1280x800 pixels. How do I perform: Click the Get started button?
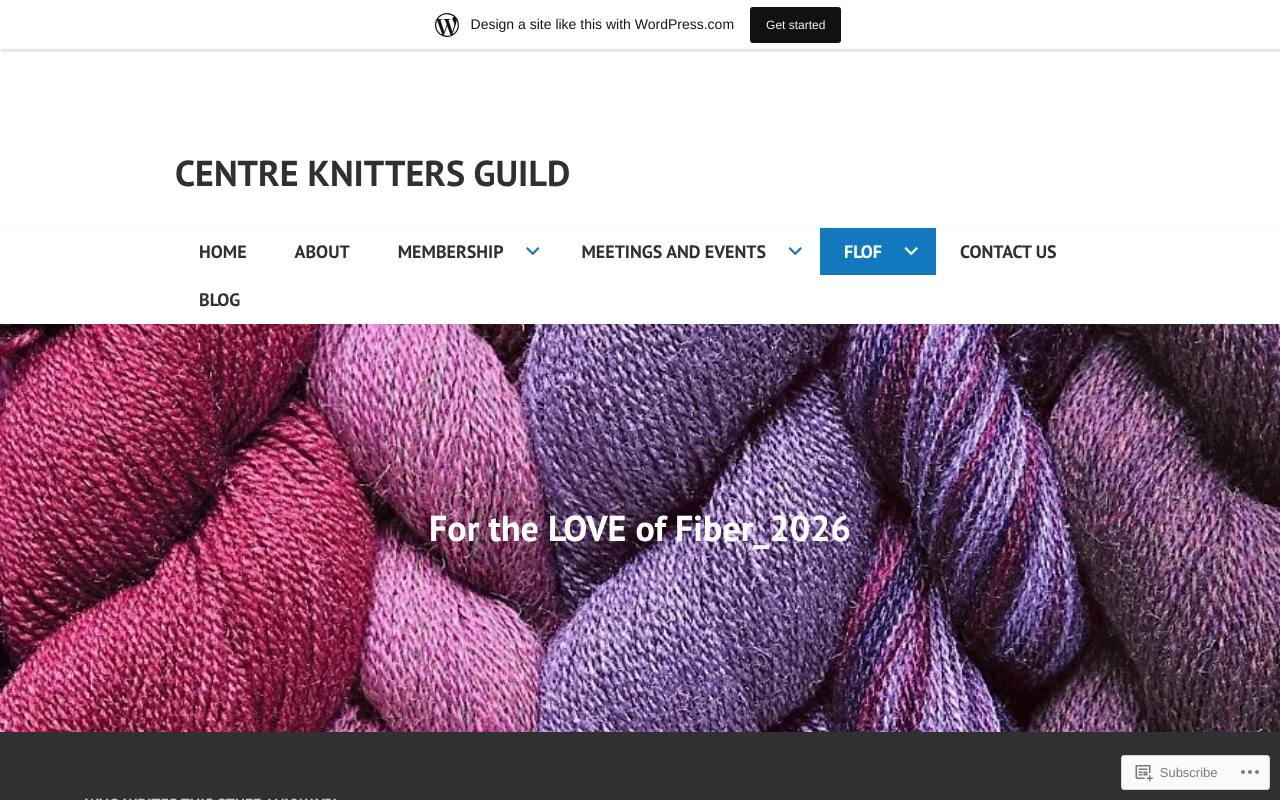795,24
